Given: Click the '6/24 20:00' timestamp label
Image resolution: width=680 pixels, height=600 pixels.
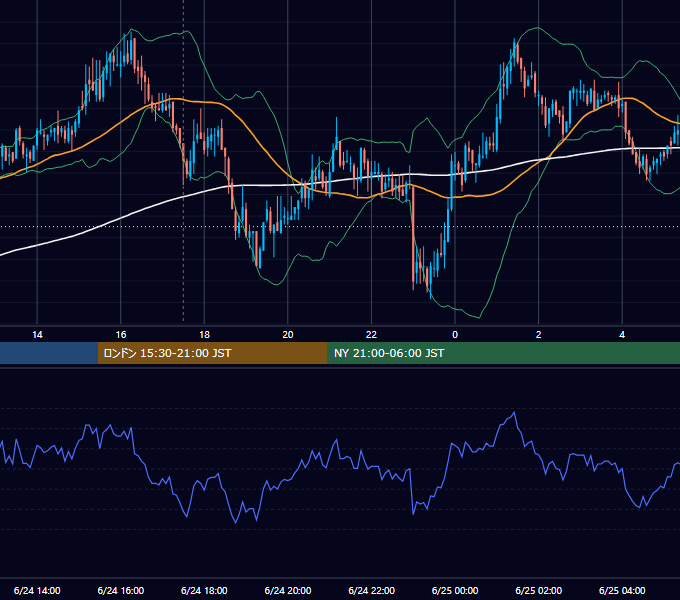Looking at the screenshot, I should click(288, 590).
